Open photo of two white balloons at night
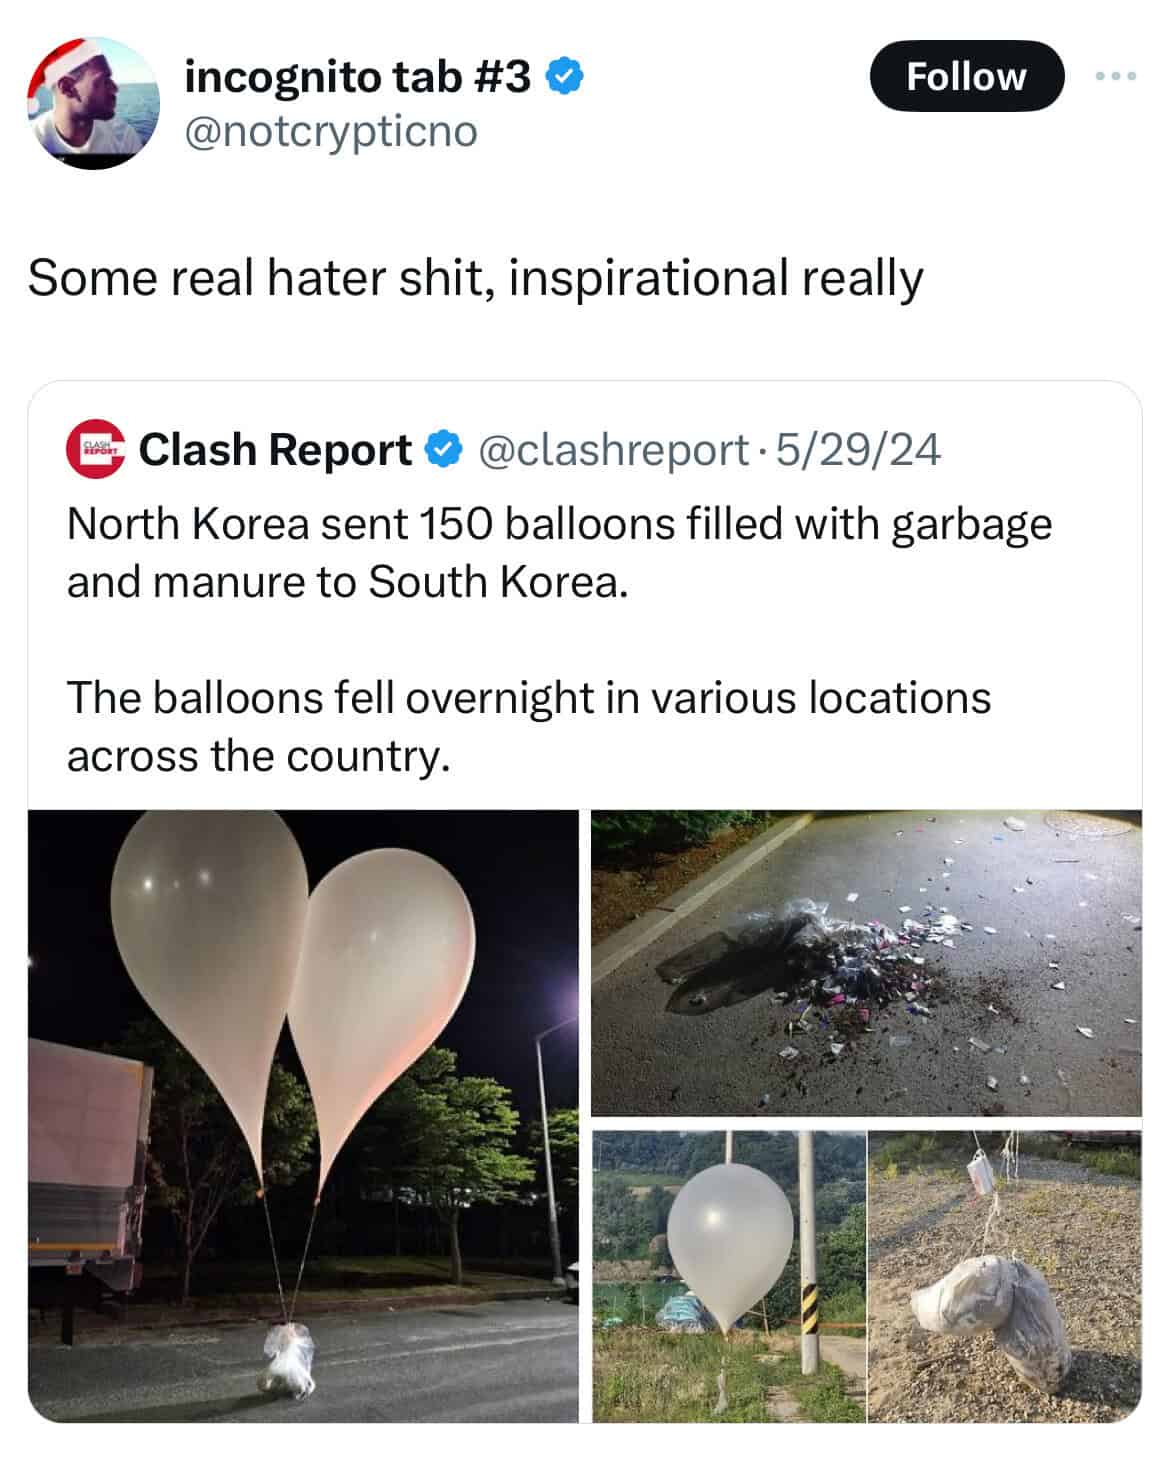 (x=303, y=1115)
